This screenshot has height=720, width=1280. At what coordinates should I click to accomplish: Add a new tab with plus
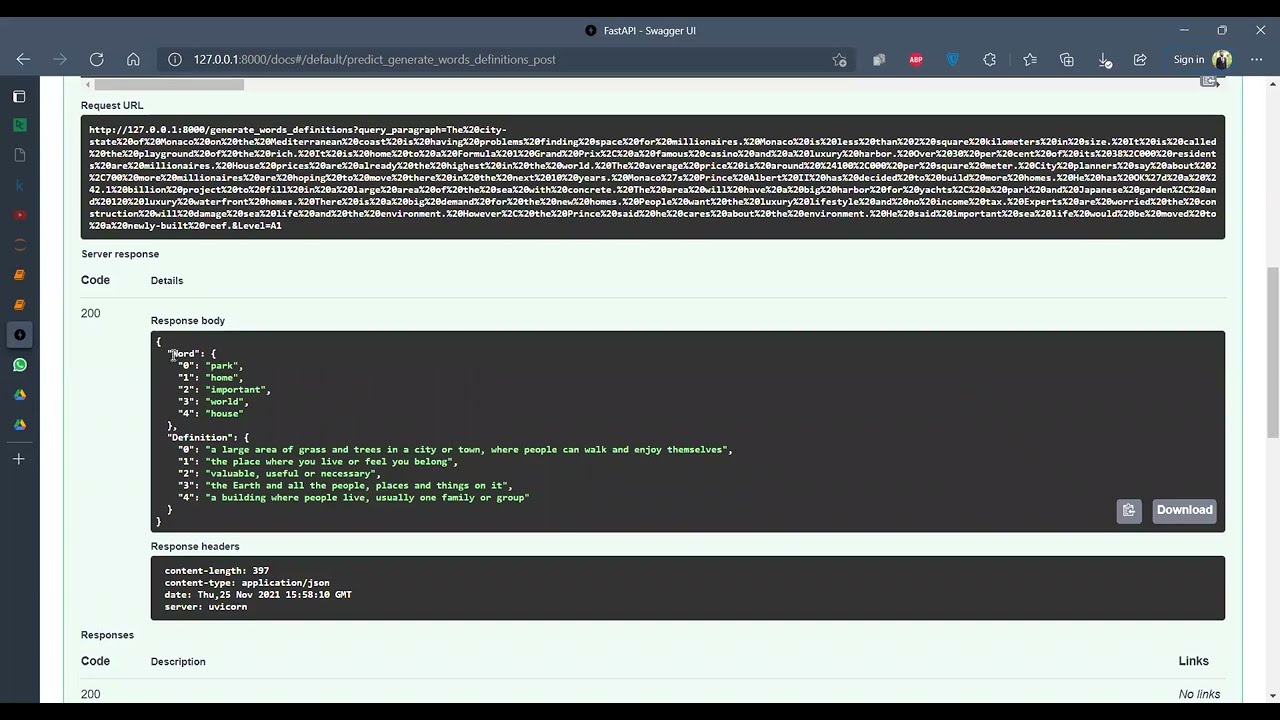click(19, 459)
